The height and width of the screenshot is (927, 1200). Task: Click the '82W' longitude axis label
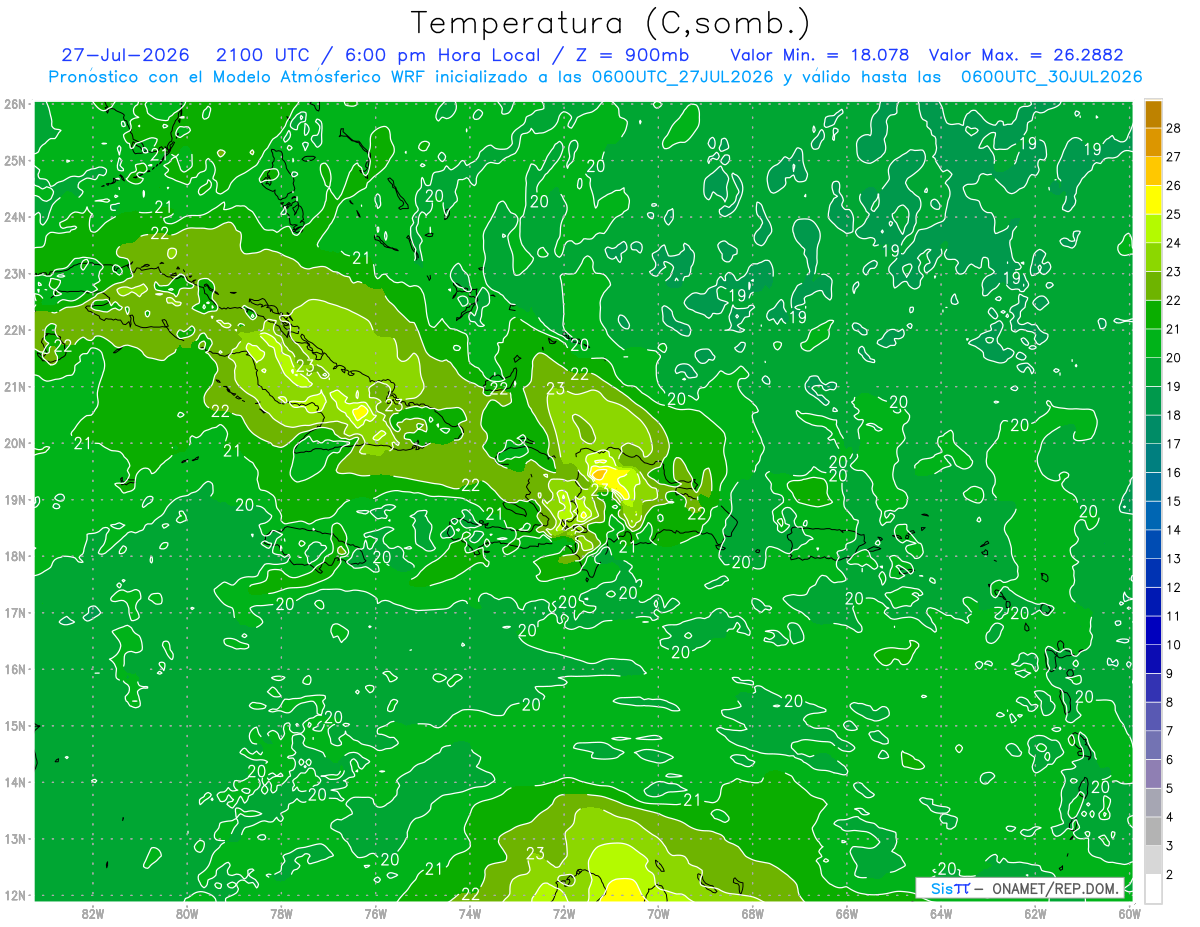93,913
